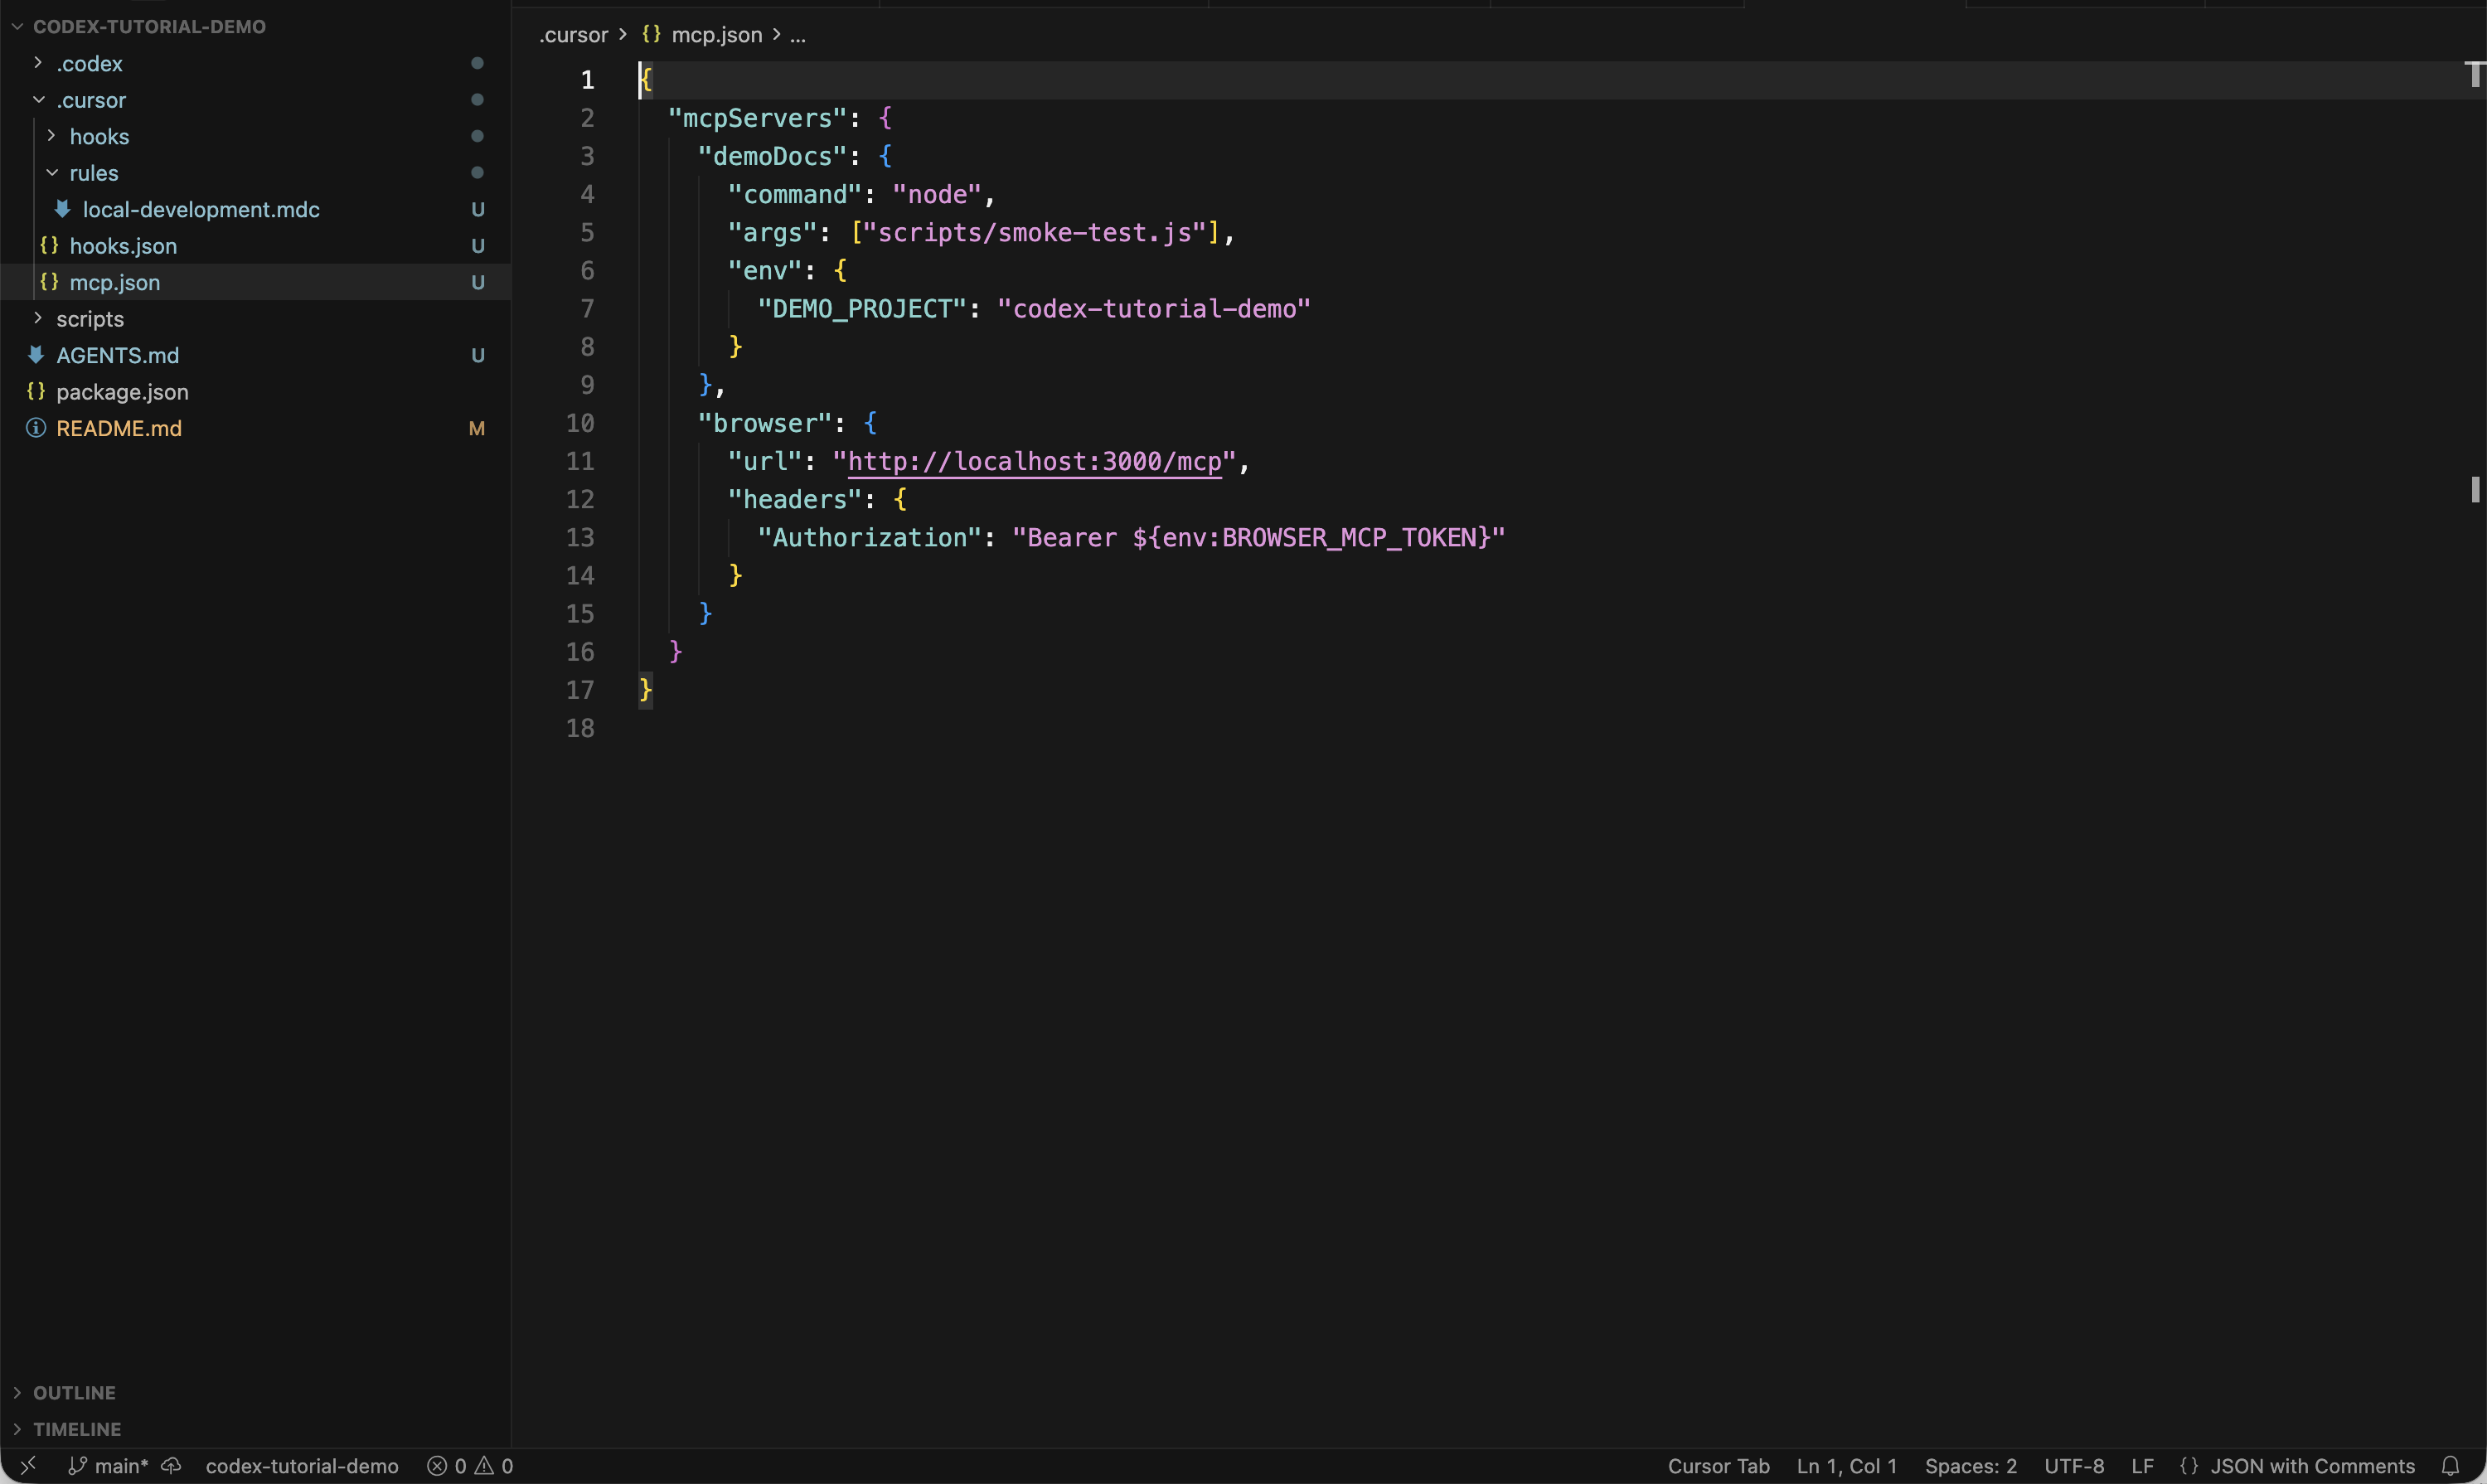Click the U status badge beside mcp.json
Screen dimensions: 2487x1484
(x=478, y=282)
